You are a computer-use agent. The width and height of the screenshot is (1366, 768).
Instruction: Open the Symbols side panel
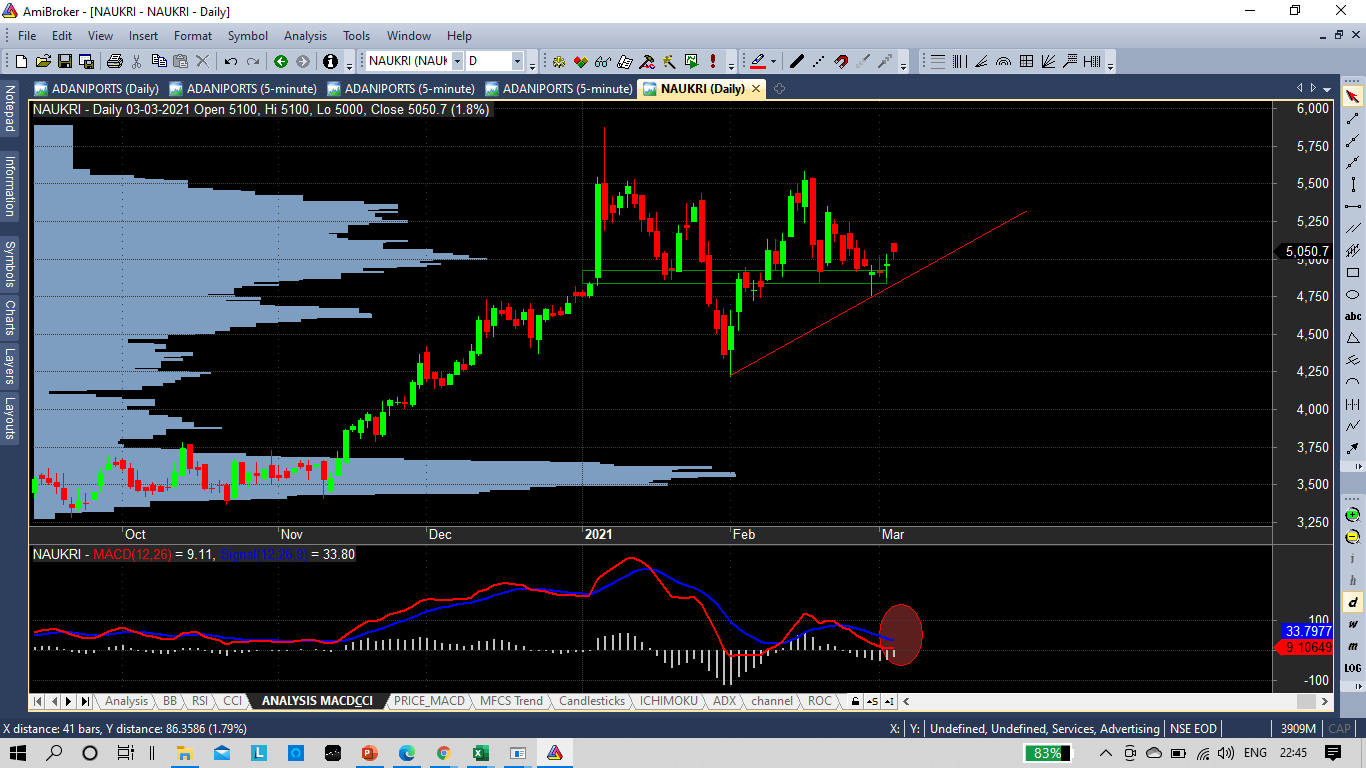pyautogui.click(x=10, y=265)
